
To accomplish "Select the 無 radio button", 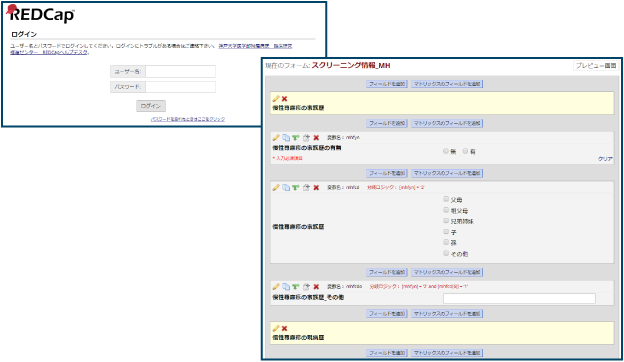I will [446, 151].
